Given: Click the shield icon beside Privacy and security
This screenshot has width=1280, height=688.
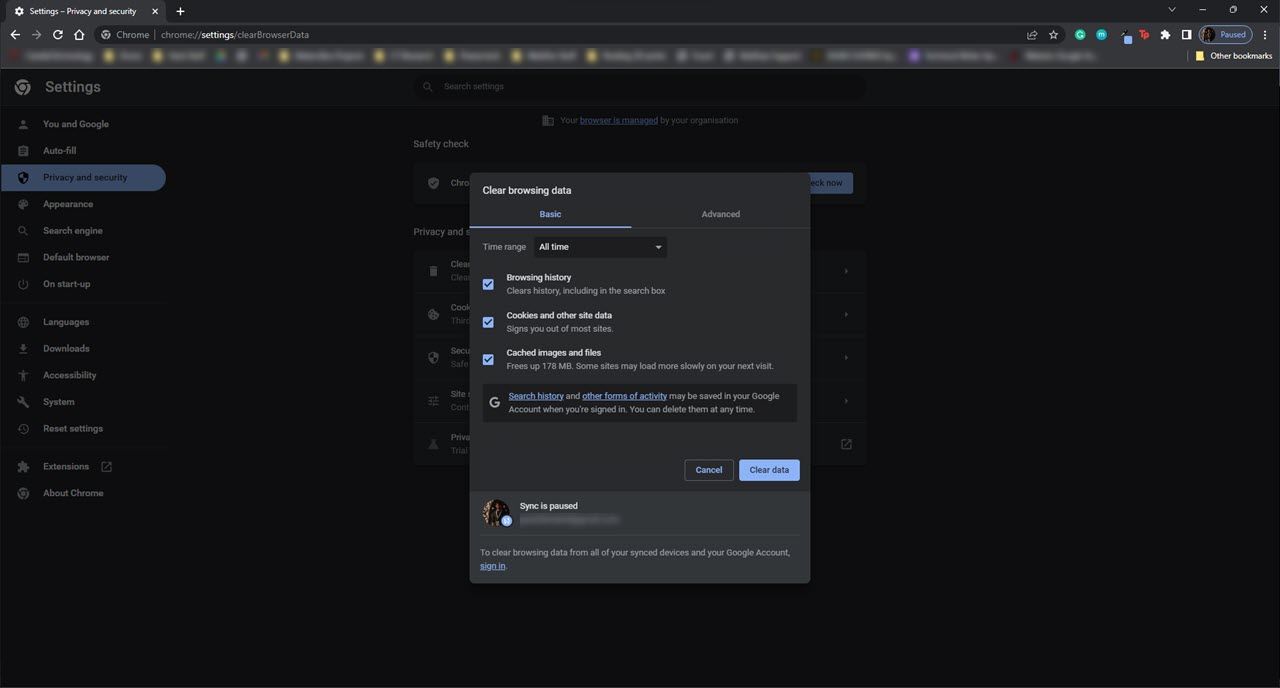Looking at the screenshot, I should click(23, 178).
